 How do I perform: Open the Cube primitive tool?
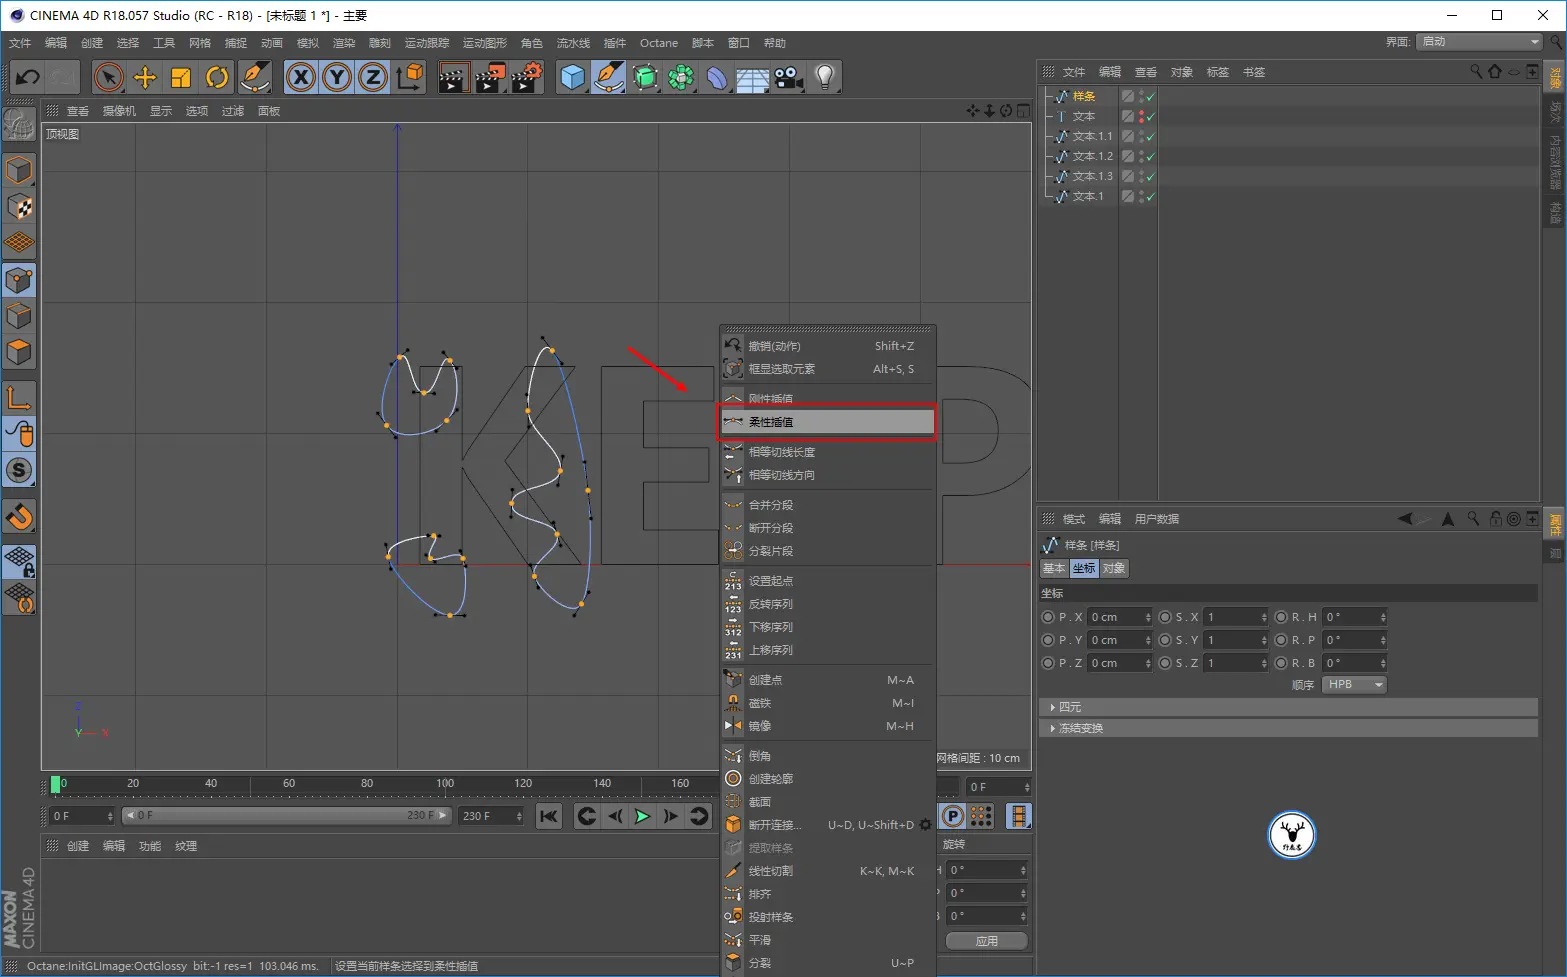coord(573,77)
